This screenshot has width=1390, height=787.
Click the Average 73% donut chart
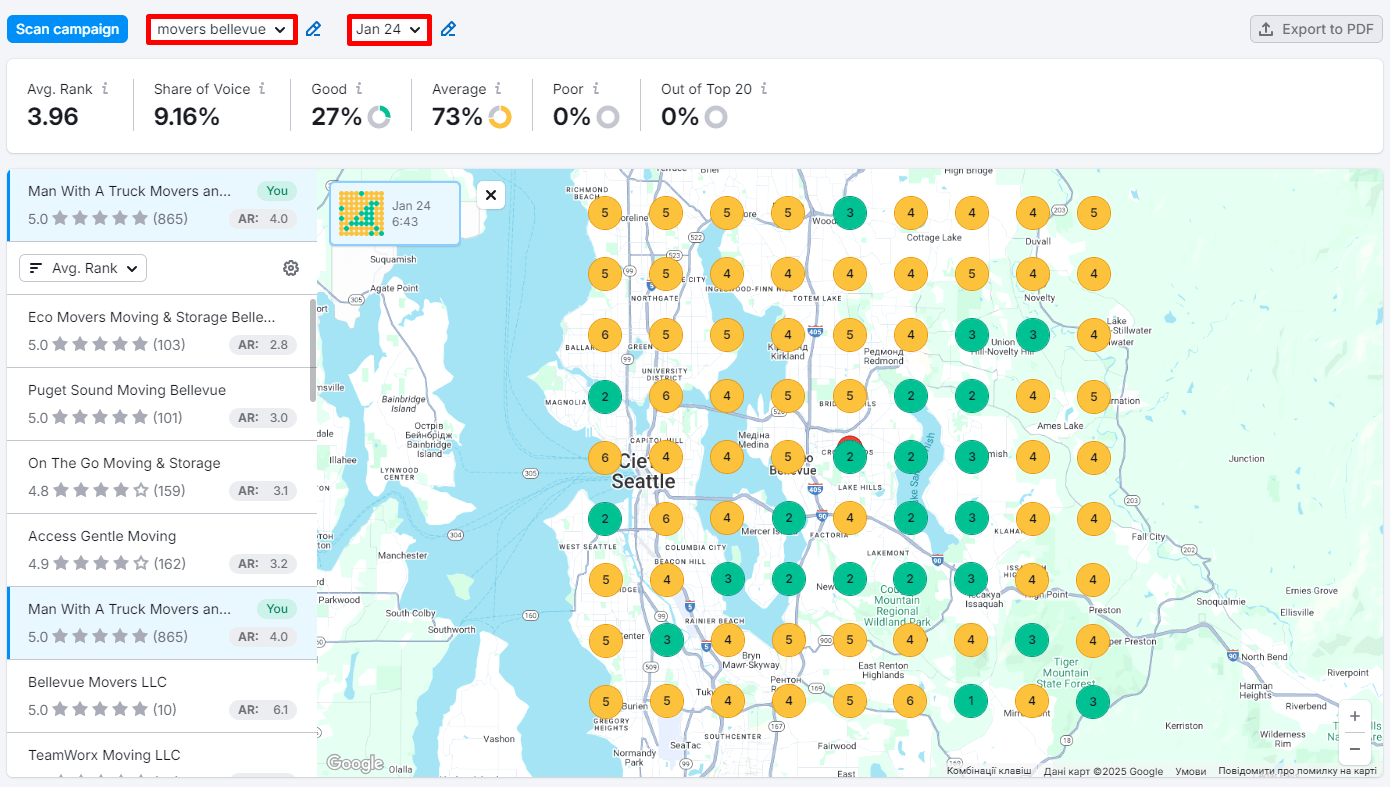500,117
